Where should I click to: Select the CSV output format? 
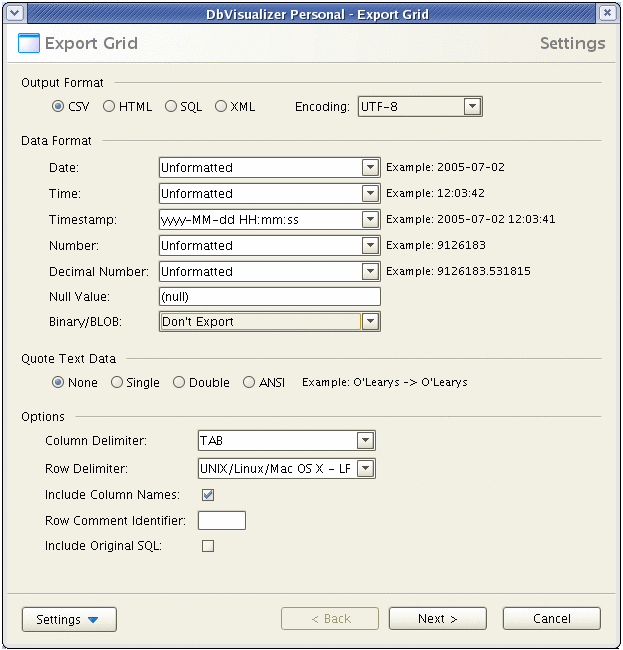[58, 107]
